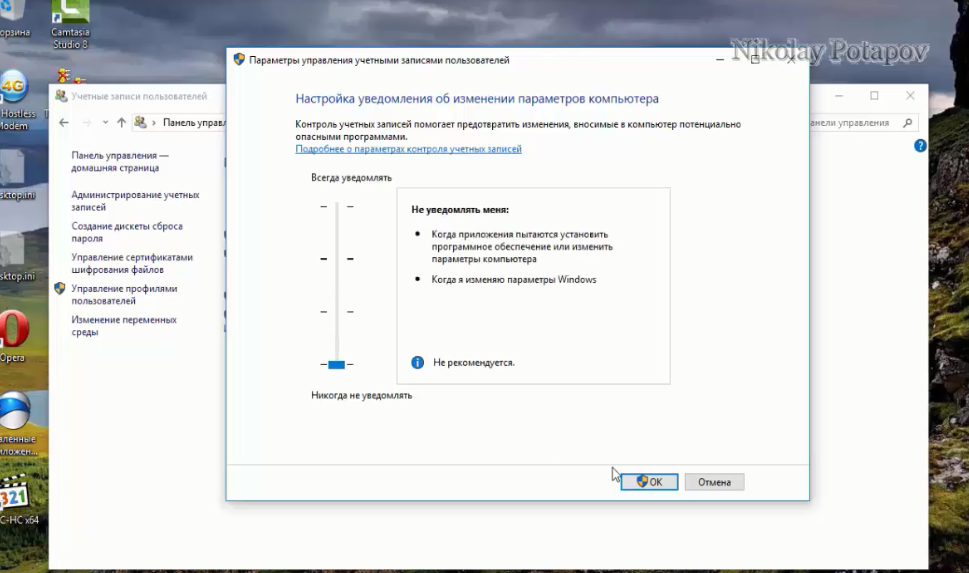Click the blue info icon next to Не рекомендуется
This screenshot has width=969, height=573.
coord(418,362)
